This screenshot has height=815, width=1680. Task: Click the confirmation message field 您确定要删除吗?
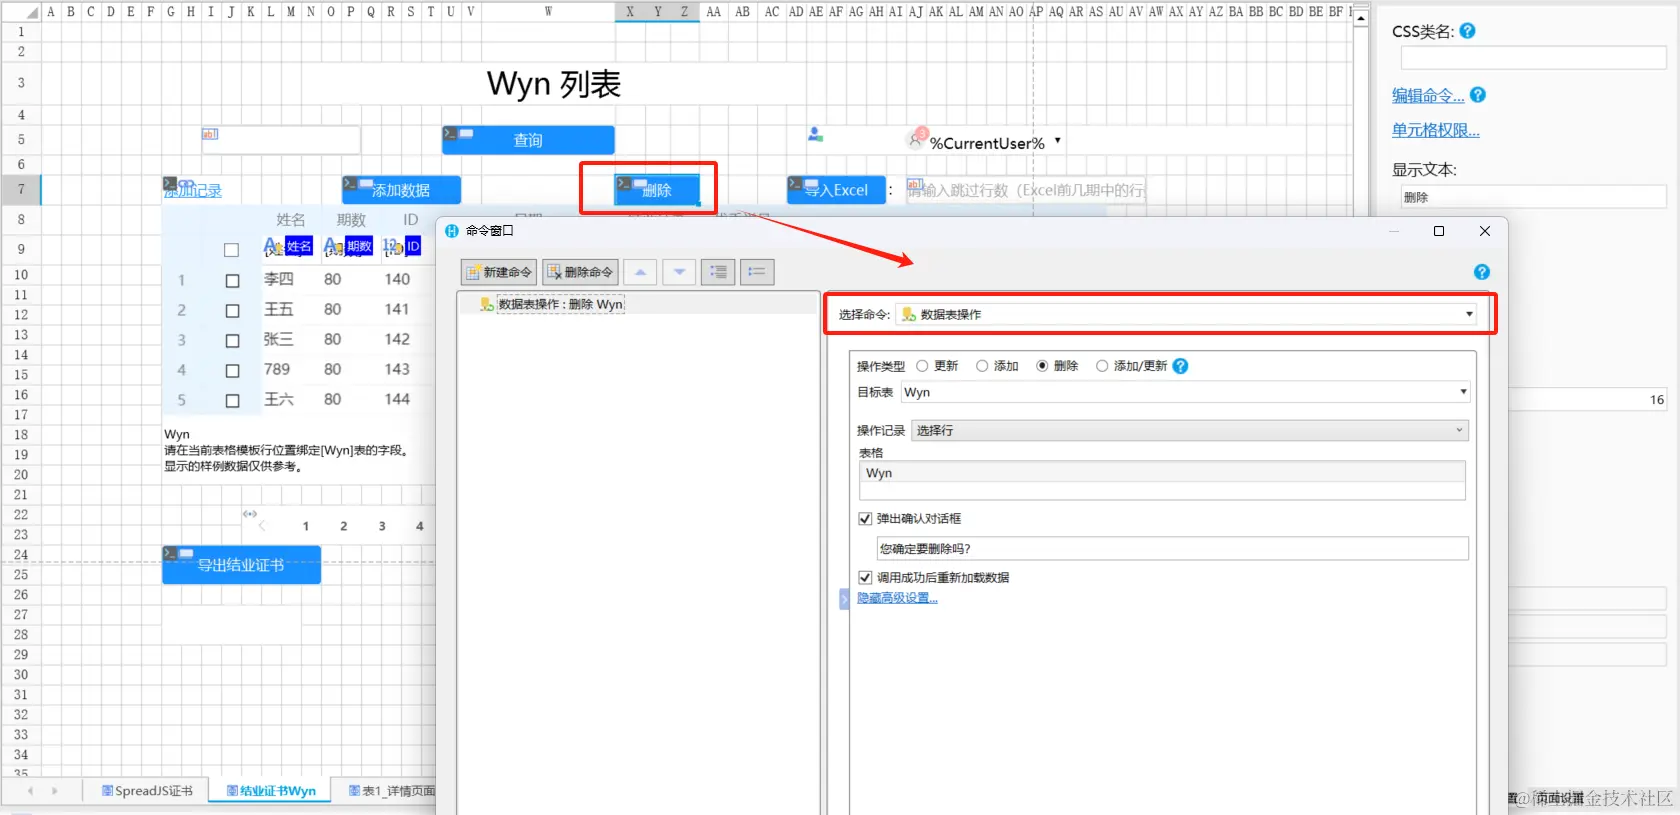1173,548
